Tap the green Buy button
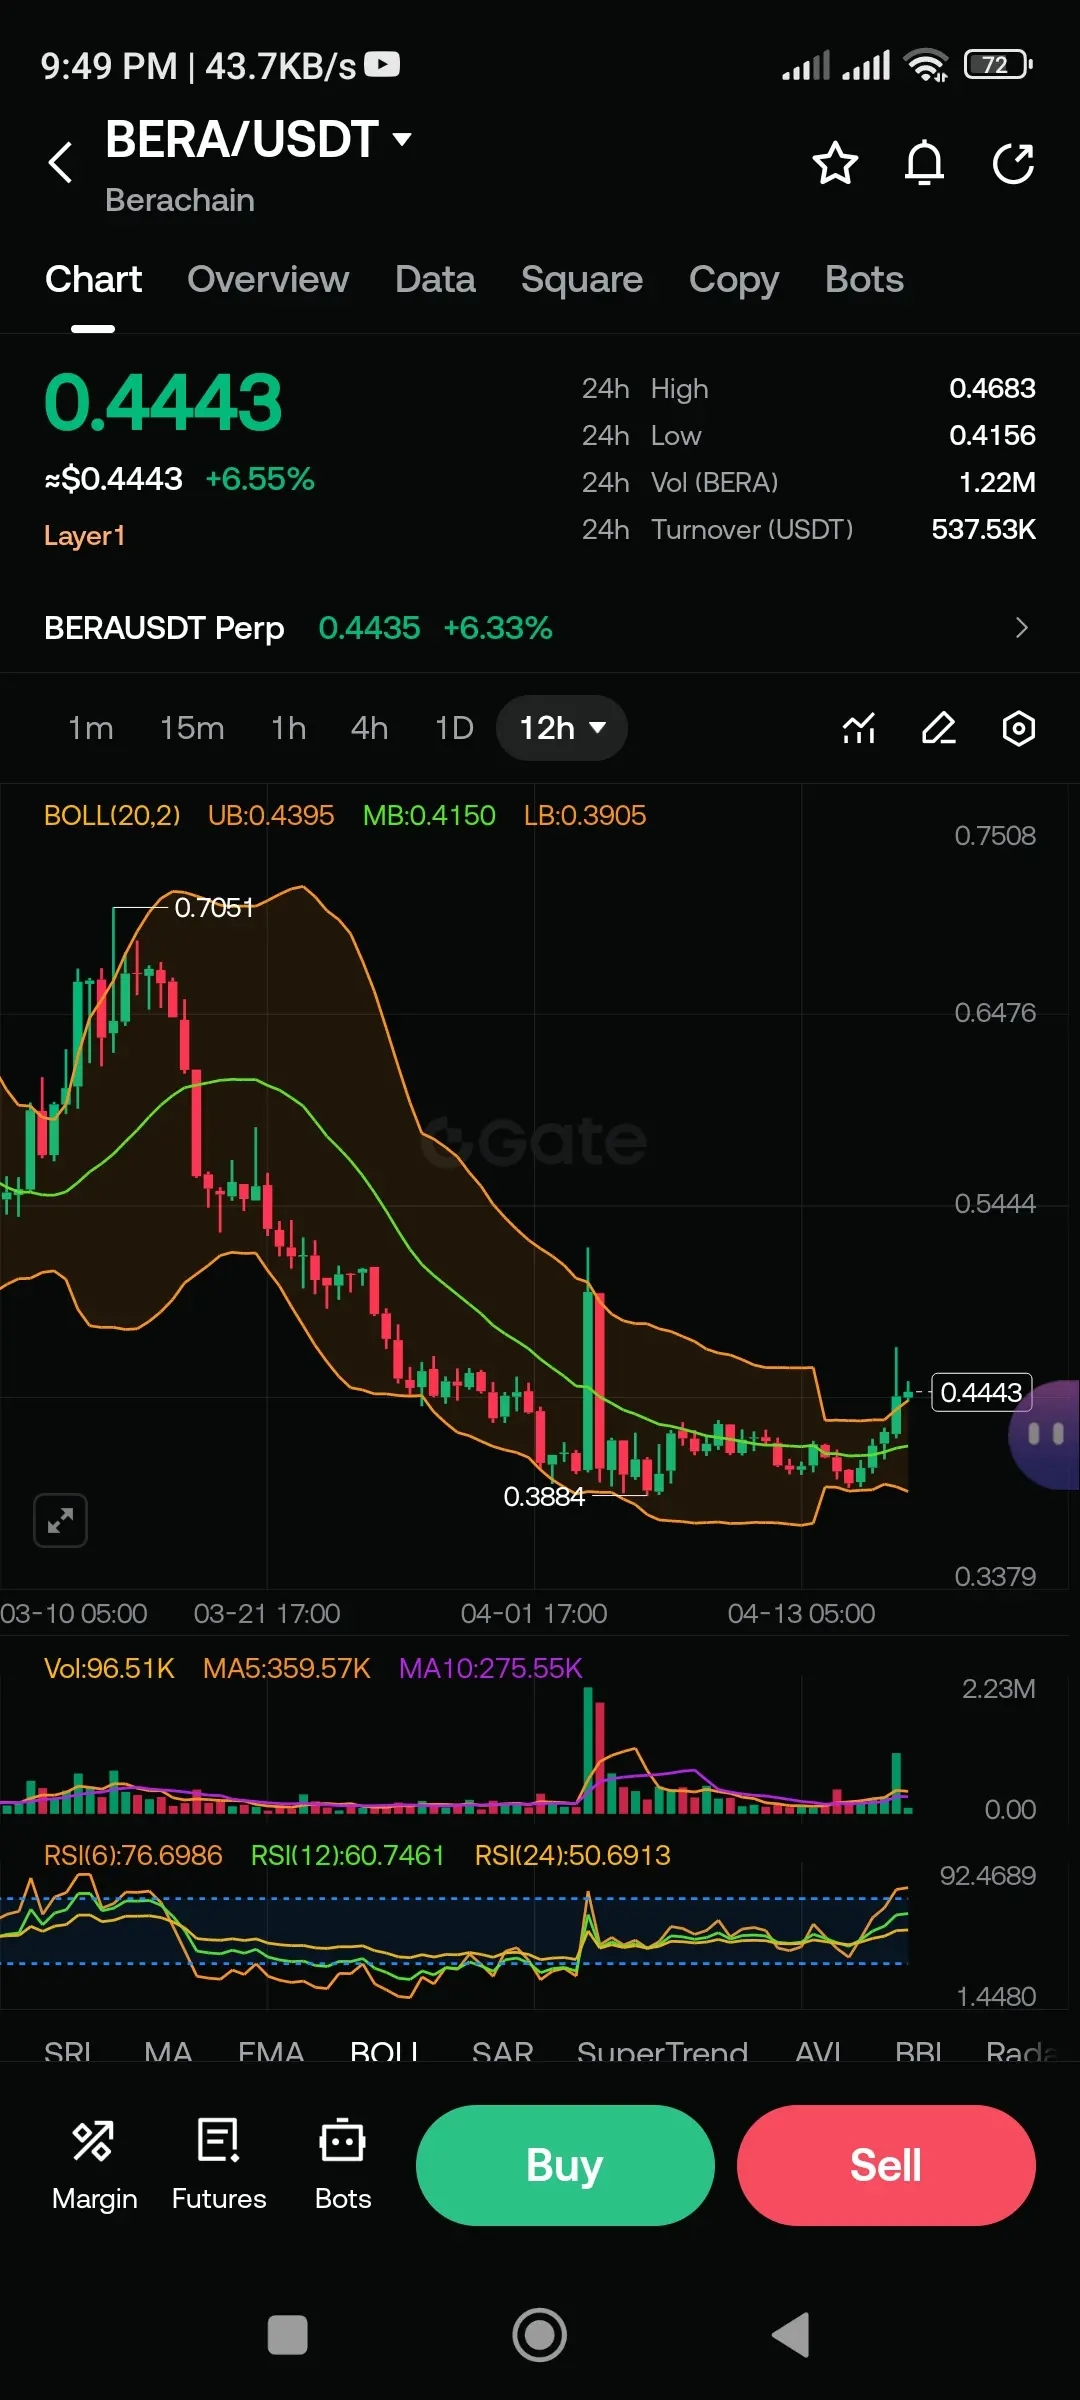 (x=565, y=2165)
